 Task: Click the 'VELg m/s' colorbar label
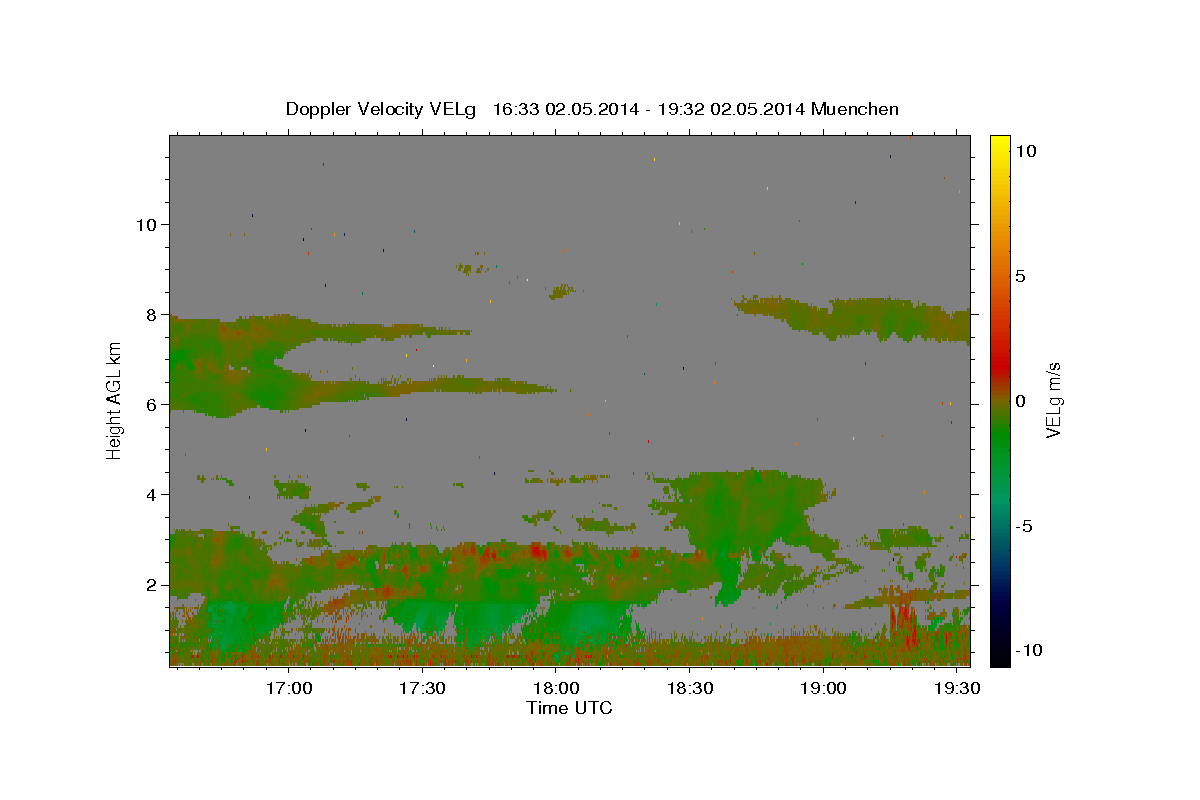point(1053,400)
